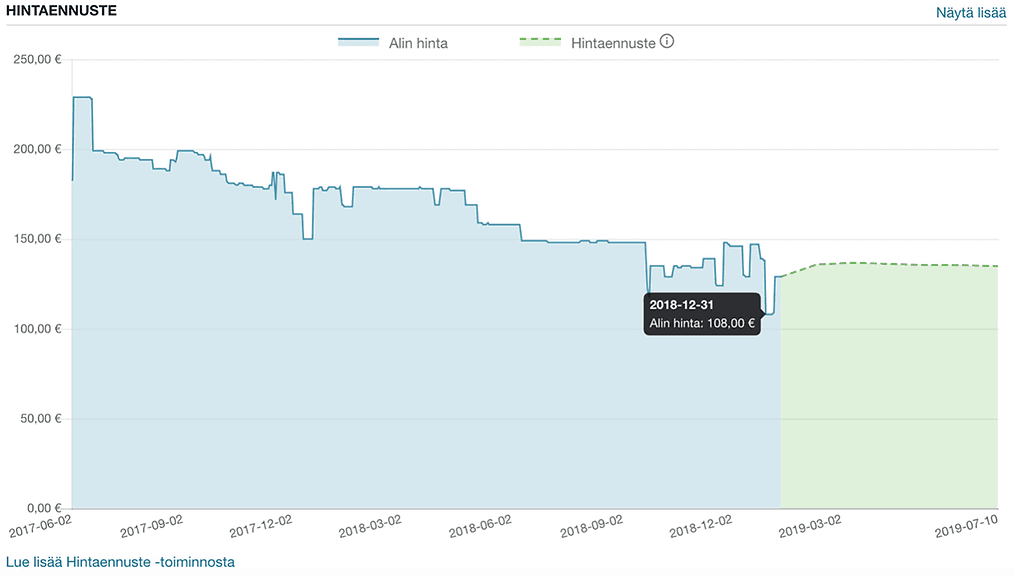Toggle the Hintaennuste legend label

(613, 43)
